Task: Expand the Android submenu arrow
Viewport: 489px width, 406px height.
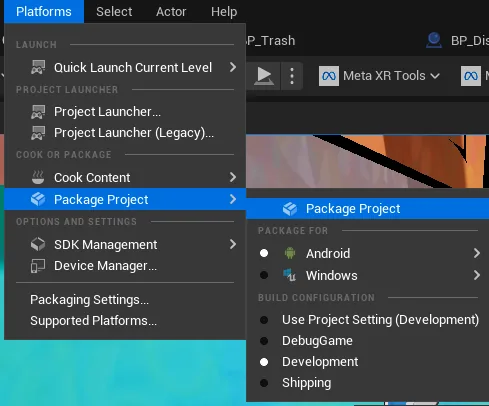Action: (x=477, y=253)
